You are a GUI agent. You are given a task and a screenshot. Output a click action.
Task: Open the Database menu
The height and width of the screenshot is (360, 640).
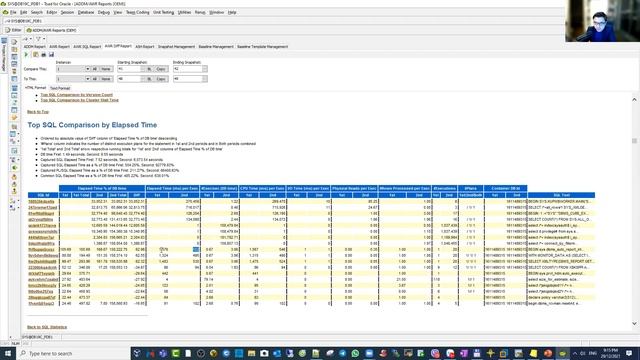pyautogui.click(x=86, y=12)
